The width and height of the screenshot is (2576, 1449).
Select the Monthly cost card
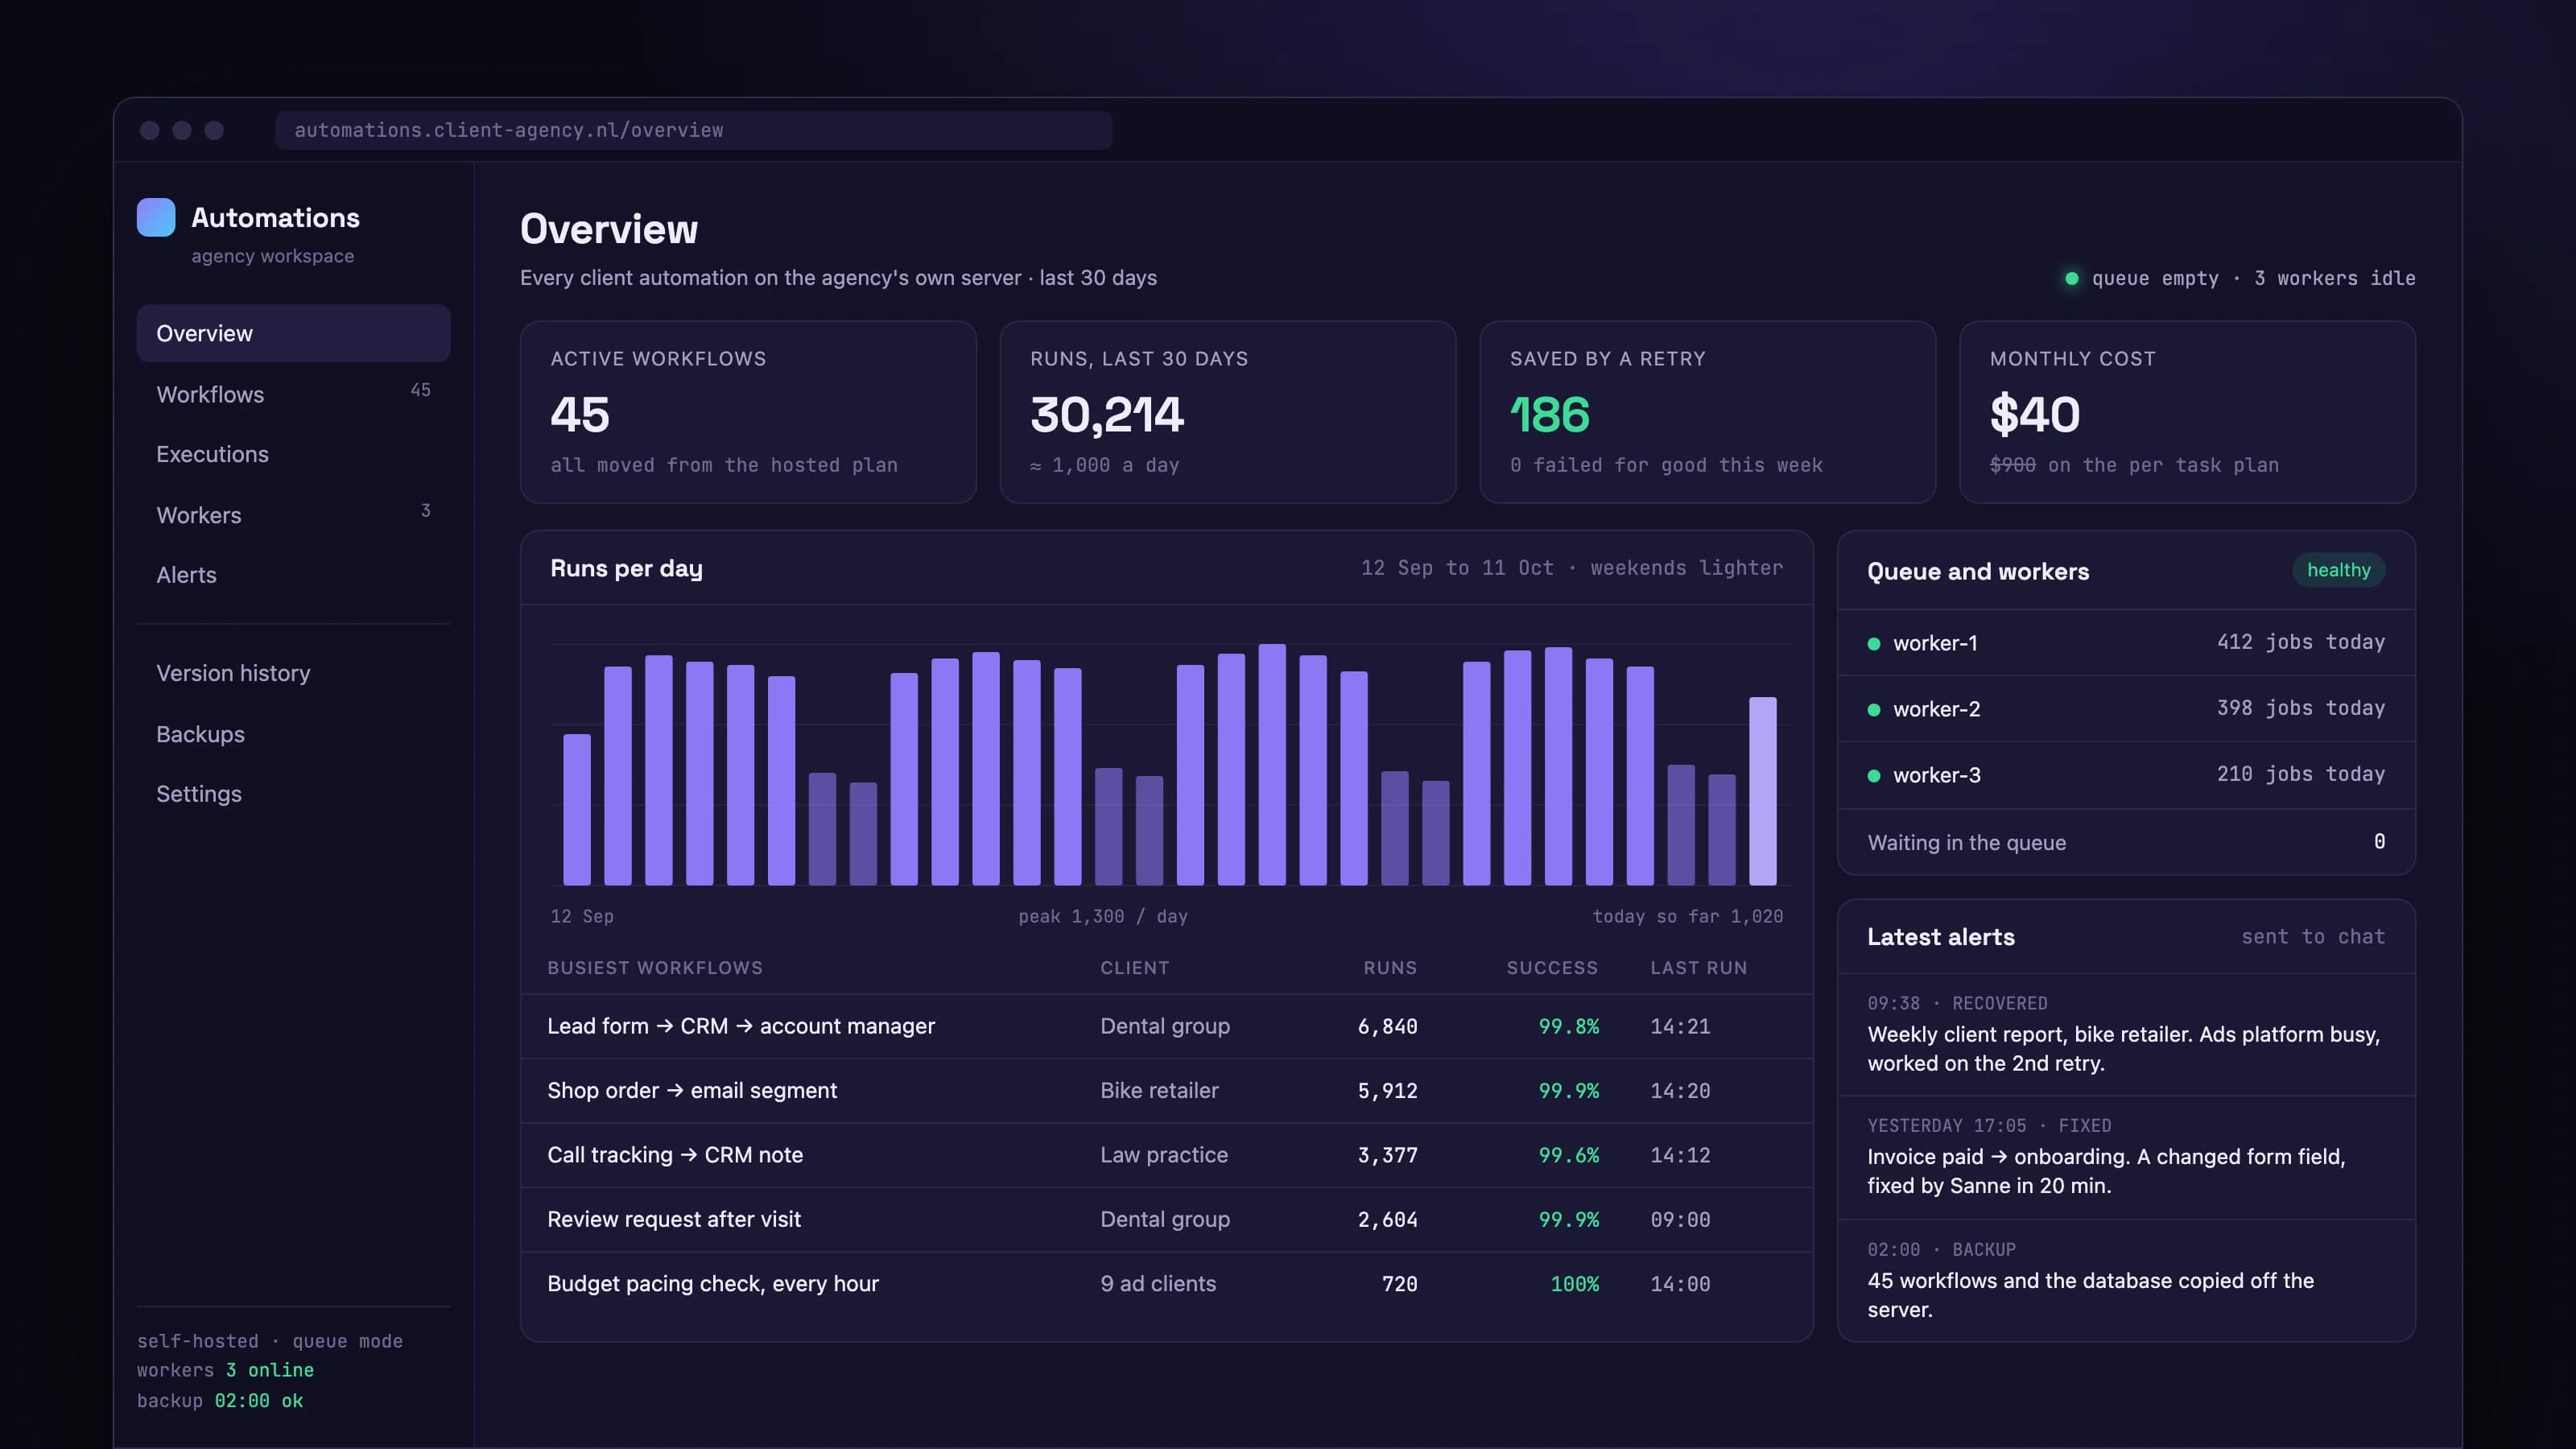[2187, 412]
